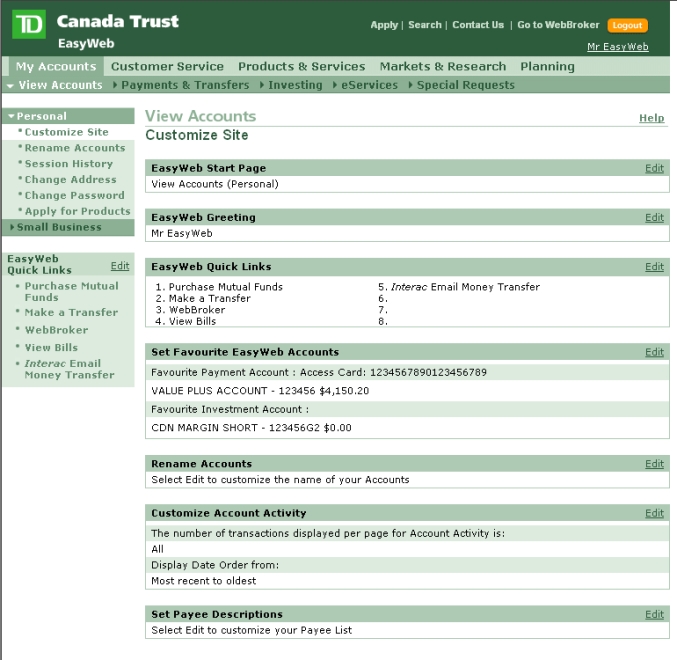This screenshot has height=660, width=677.
Task: Click 'Most recent to oldest' value
Action: (x=203, y=581)
